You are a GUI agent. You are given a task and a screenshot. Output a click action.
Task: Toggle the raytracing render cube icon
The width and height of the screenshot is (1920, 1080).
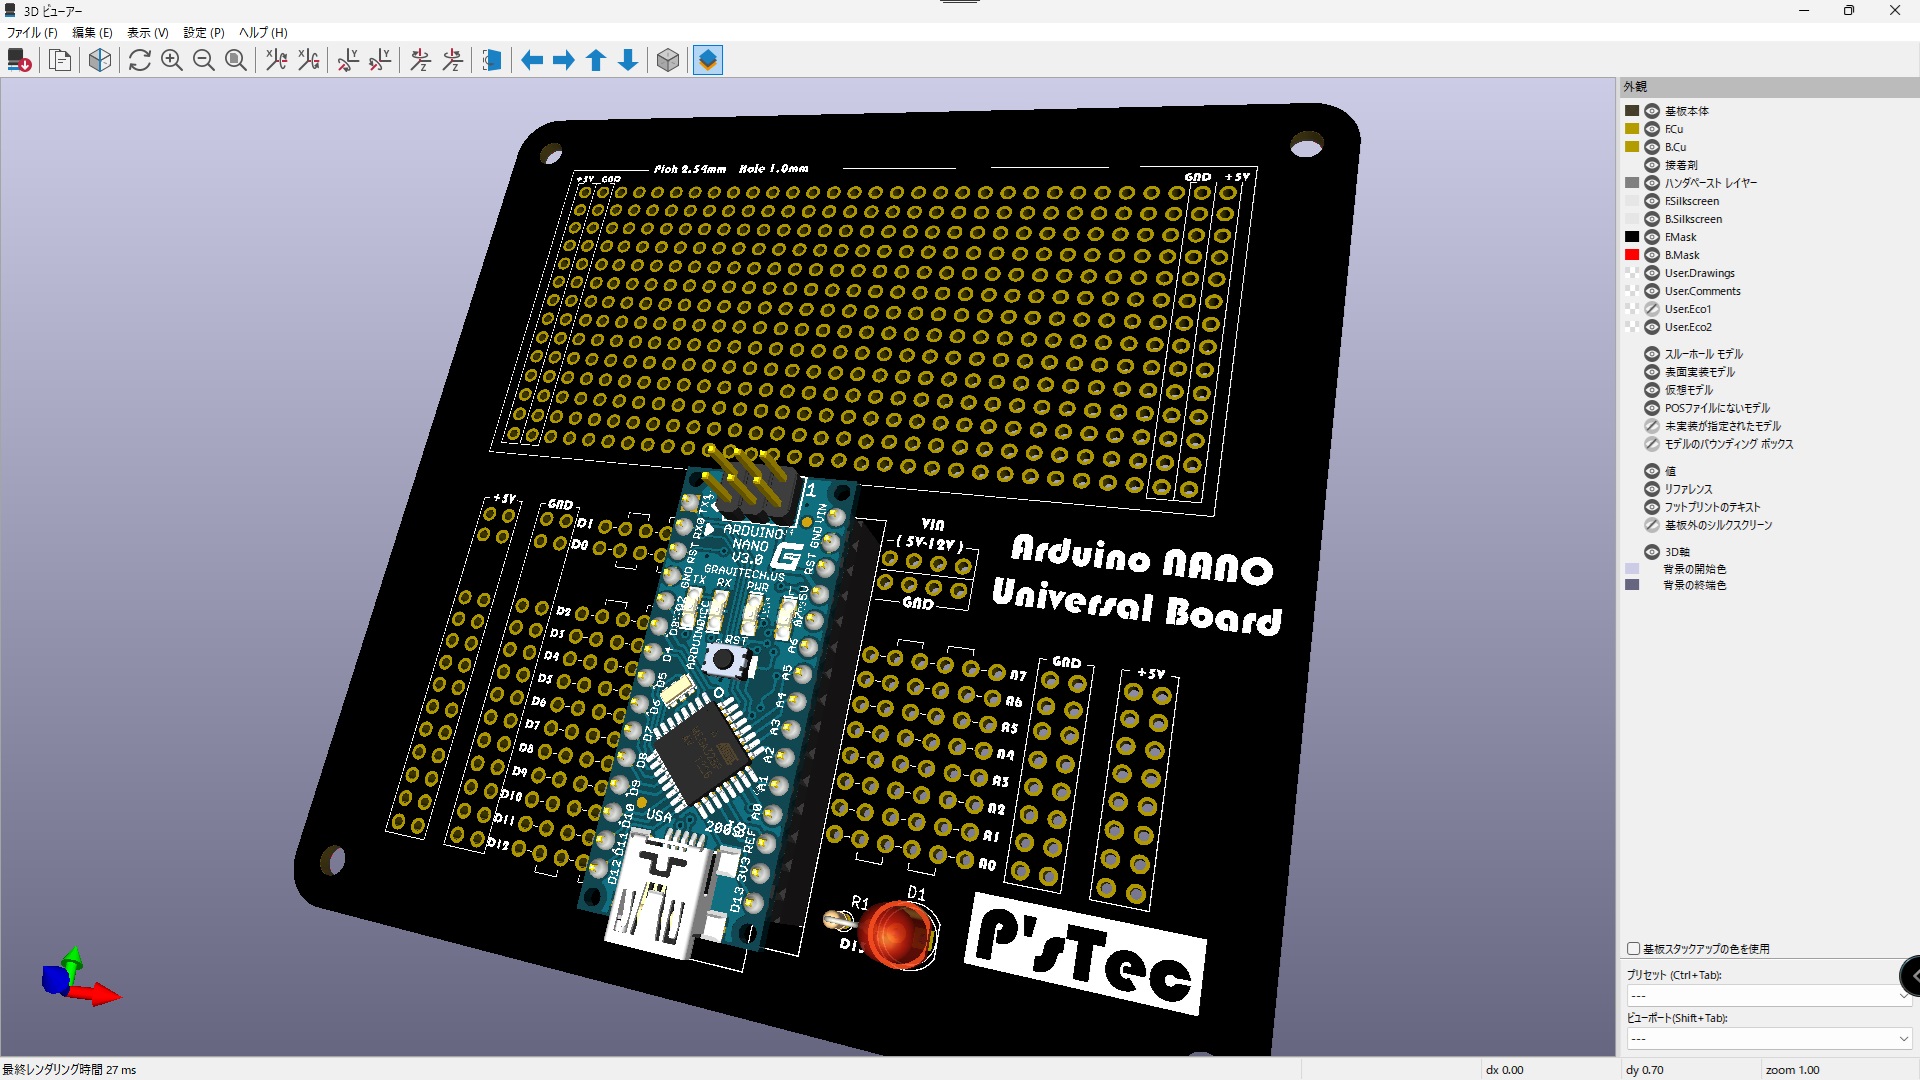tap(100, 61)
